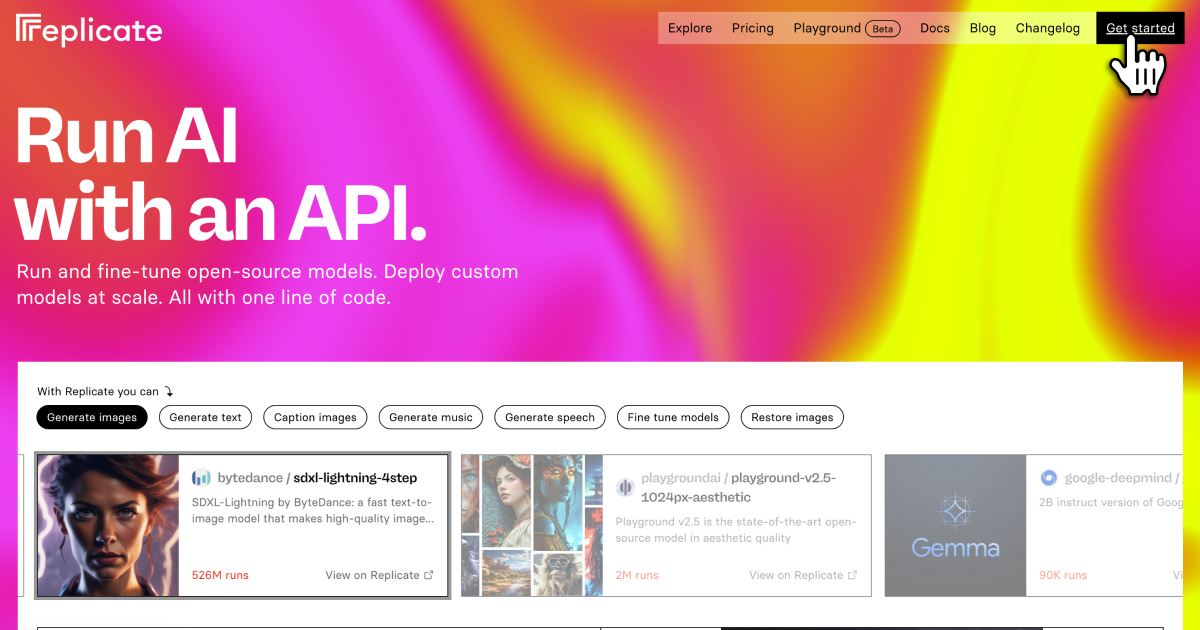Click the 526M runs text
Image resolution: width=1200 pixels, height=630 pixels.
(x=220, y=575)
